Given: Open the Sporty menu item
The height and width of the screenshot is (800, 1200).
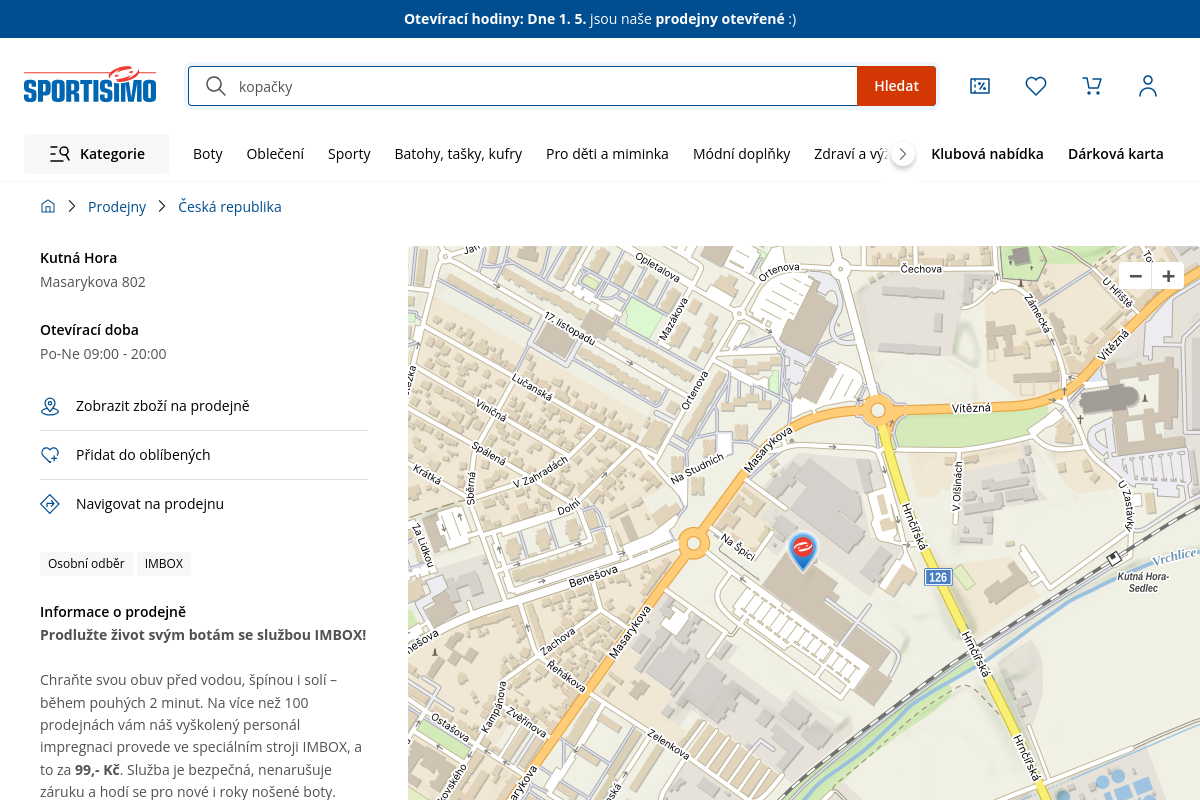Looking at the screenshot, I should click(x=349, y=154).
